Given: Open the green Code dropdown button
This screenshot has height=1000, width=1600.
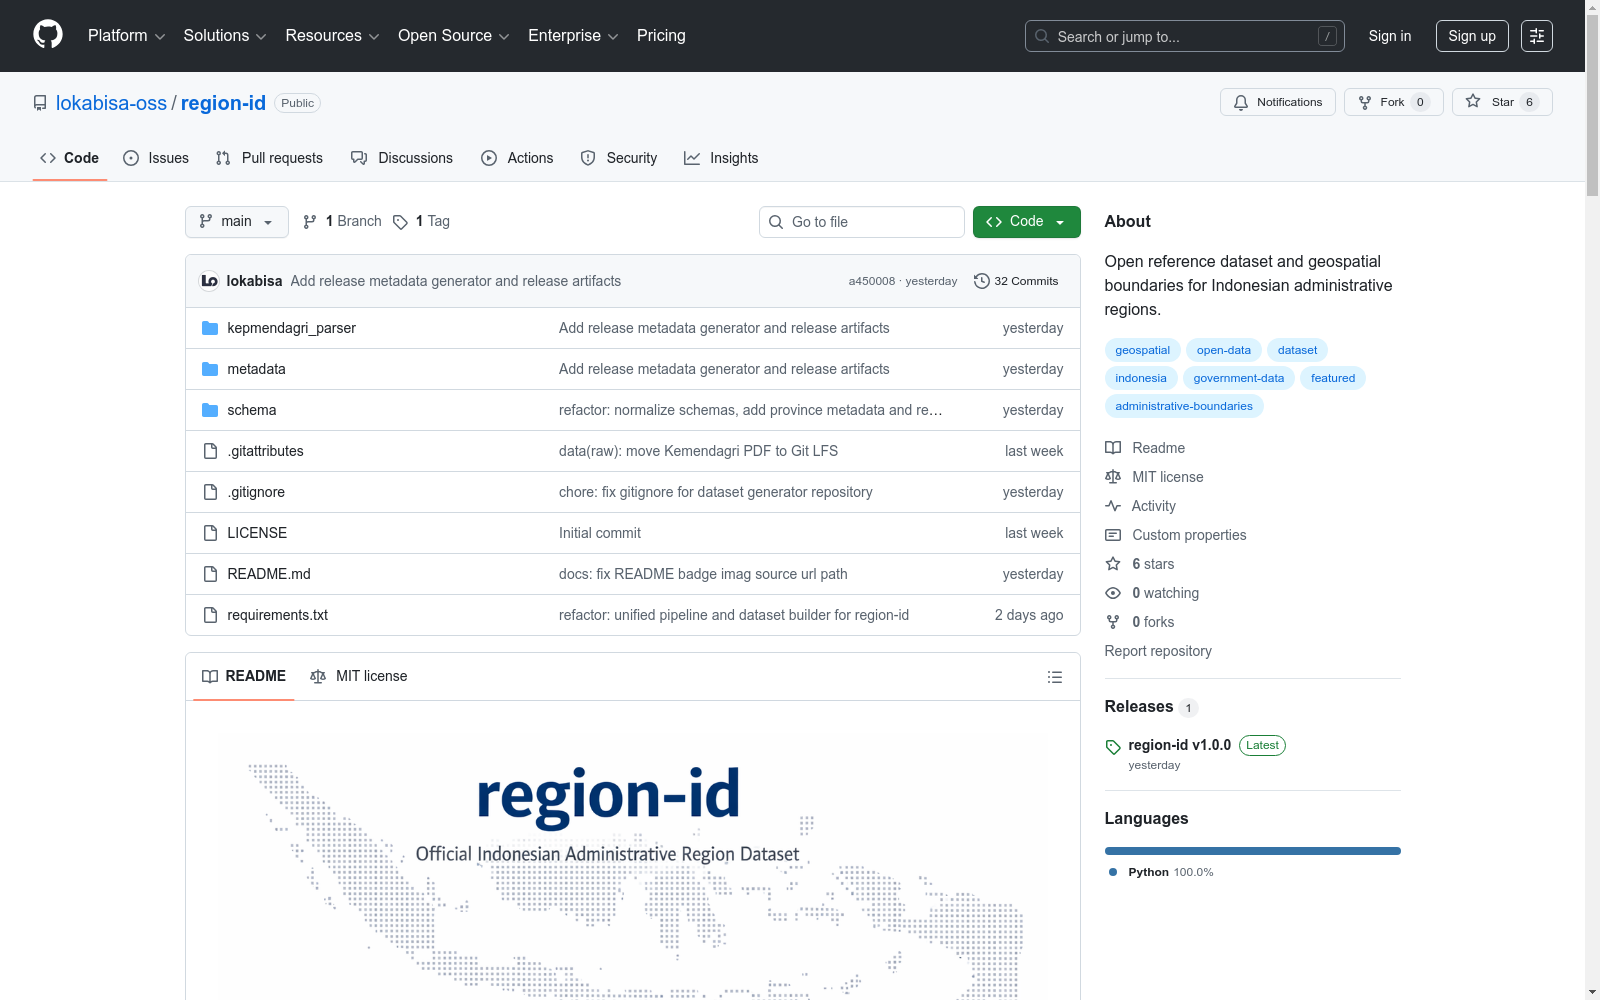Looking at the screenshot, I should pos(1026,222).
